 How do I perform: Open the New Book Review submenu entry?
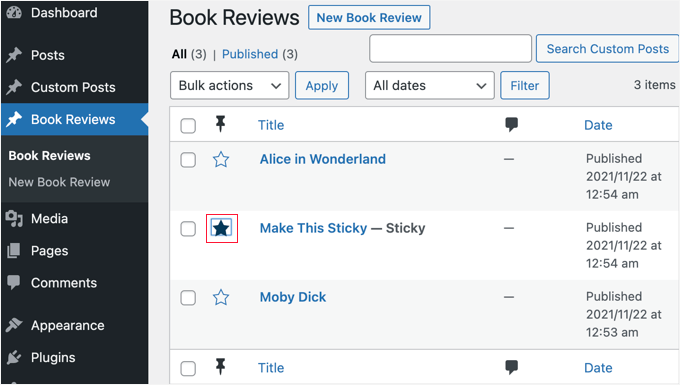click(x=59, y=182)
